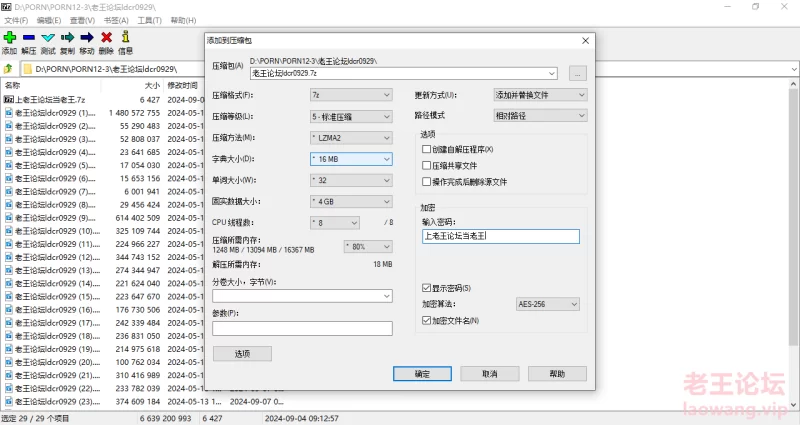Click the size value 1 480 572 755
The height and width of the screenshot is (425, 800).
tap(134, 113)
